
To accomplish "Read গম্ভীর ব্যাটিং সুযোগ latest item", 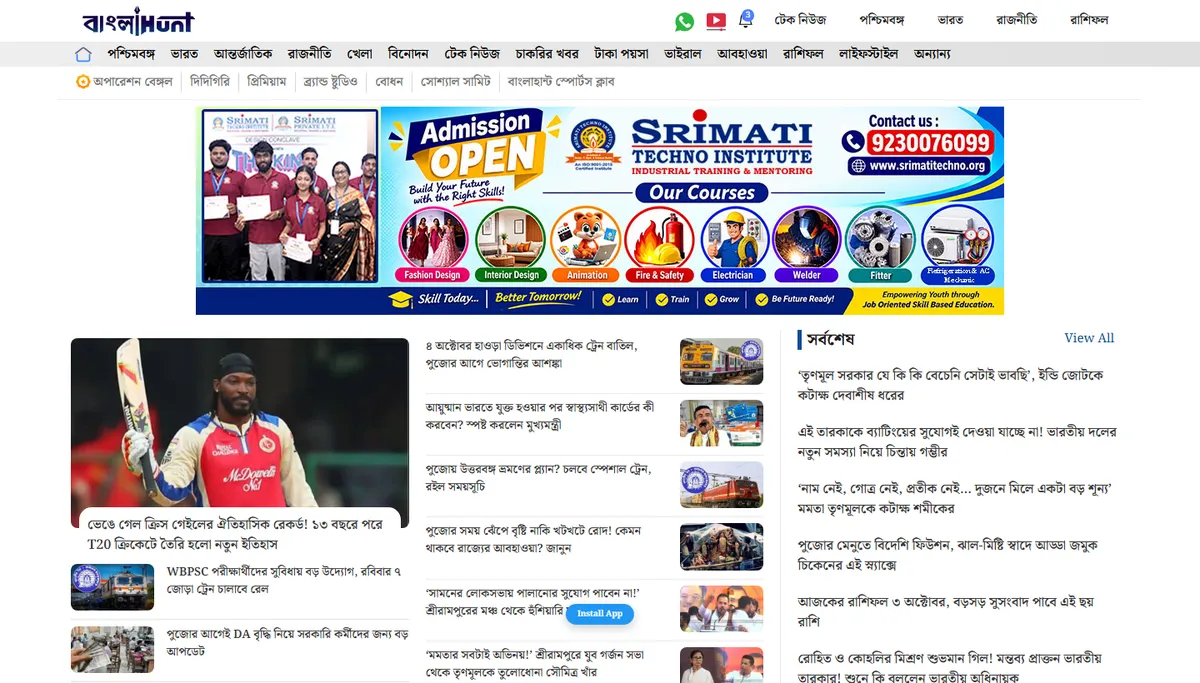I will click(x=957, y=441).
